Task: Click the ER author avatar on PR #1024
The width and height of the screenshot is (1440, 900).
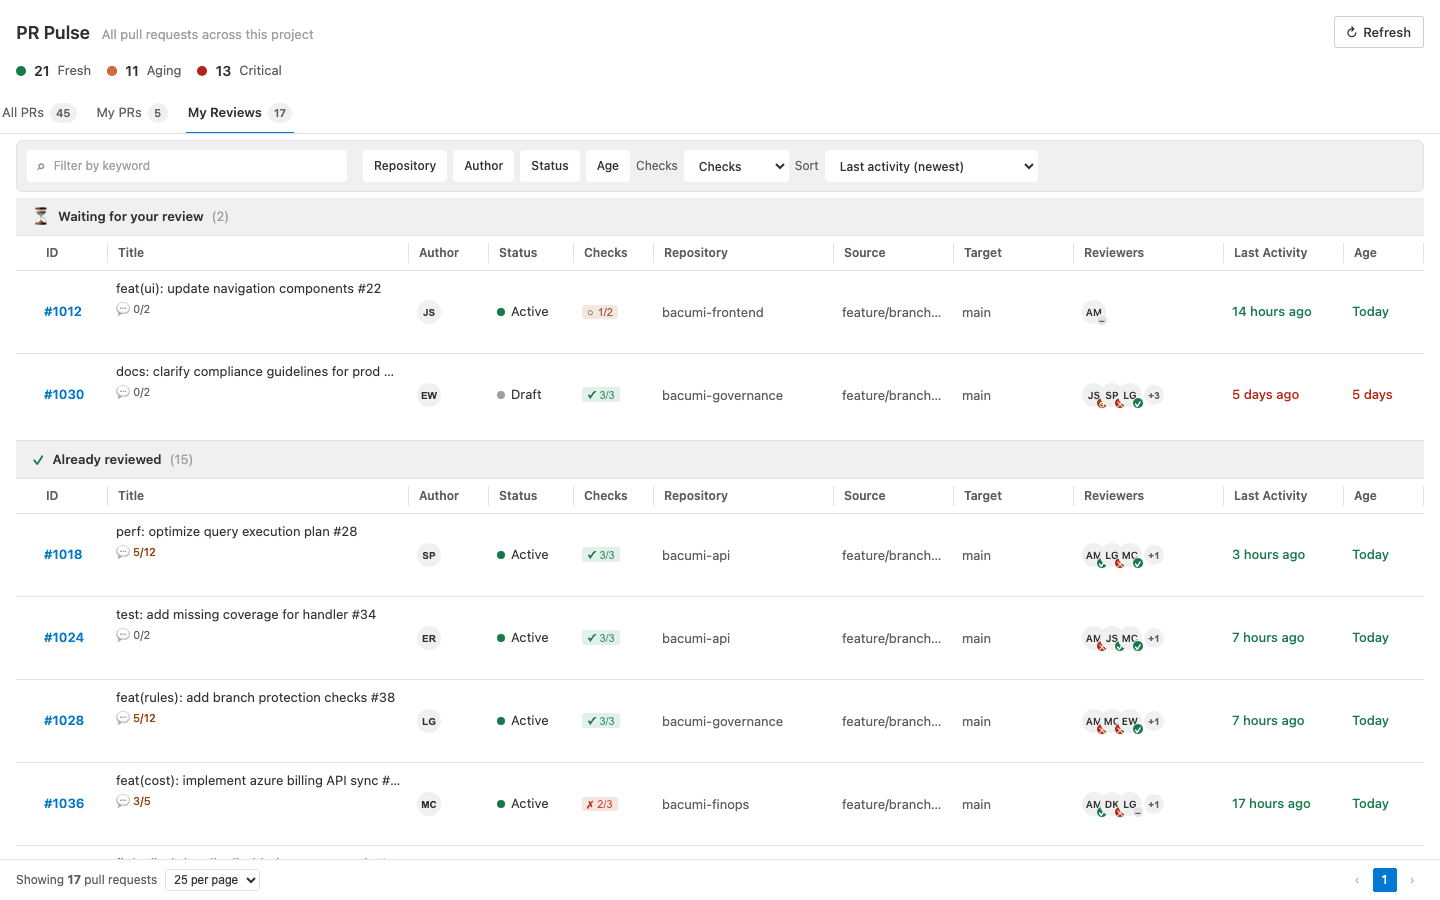Action: [x=429, y=638]
